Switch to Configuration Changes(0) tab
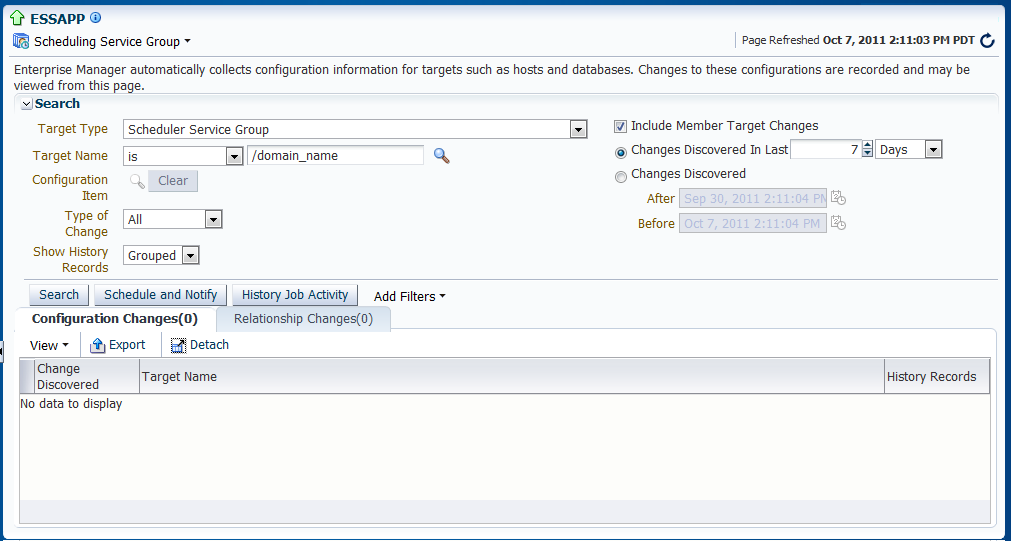The image size is (1011, 541). [115, 319]
